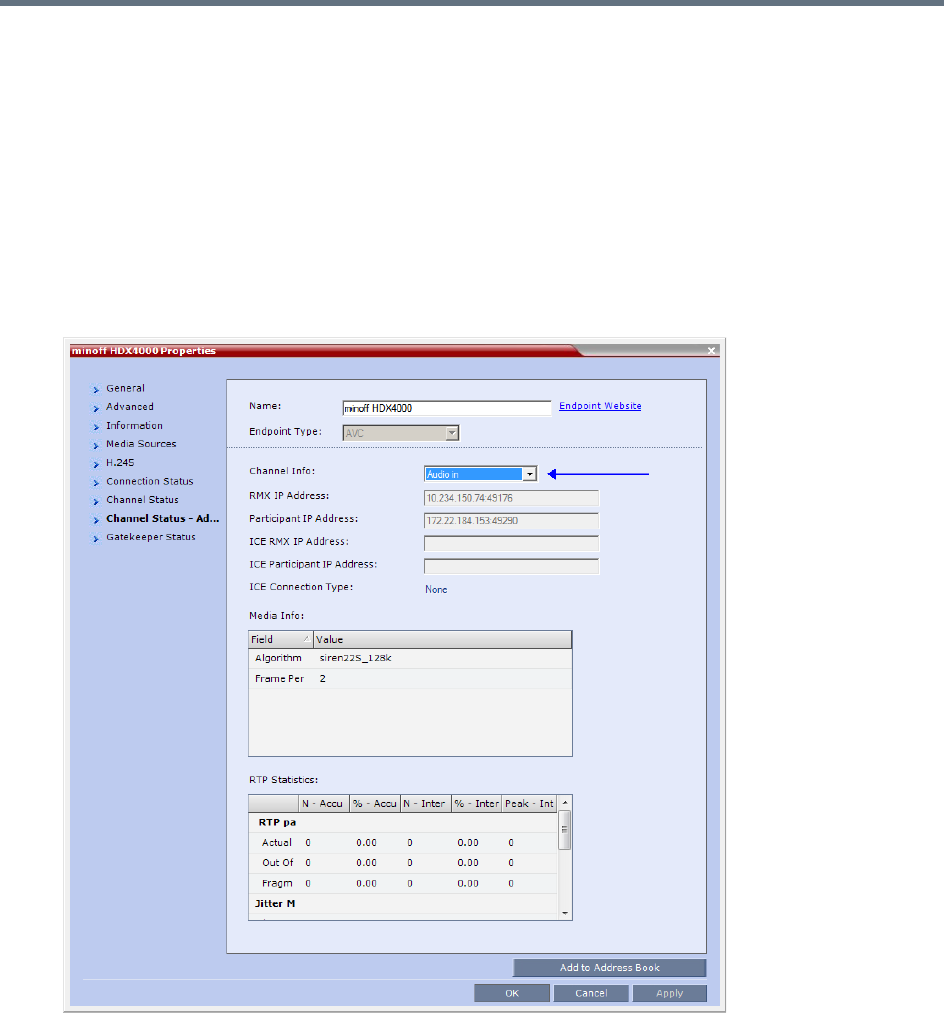Click the RTP Statistics scrollbar thumb

(x=565, y=830)
